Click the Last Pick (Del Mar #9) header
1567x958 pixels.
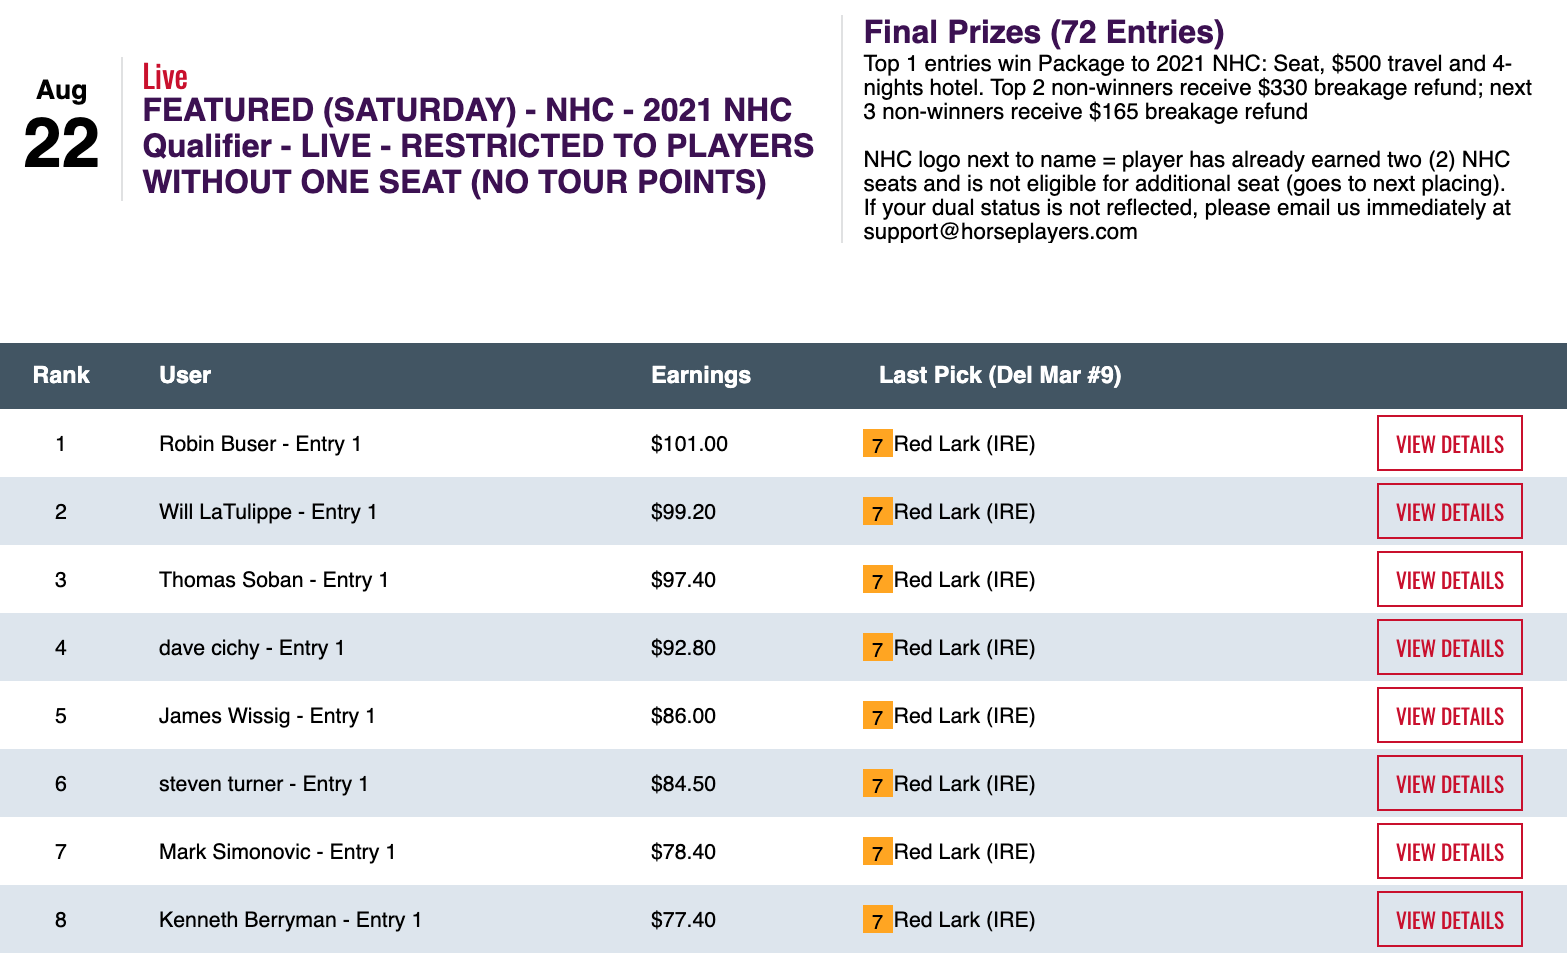(999, 375)
